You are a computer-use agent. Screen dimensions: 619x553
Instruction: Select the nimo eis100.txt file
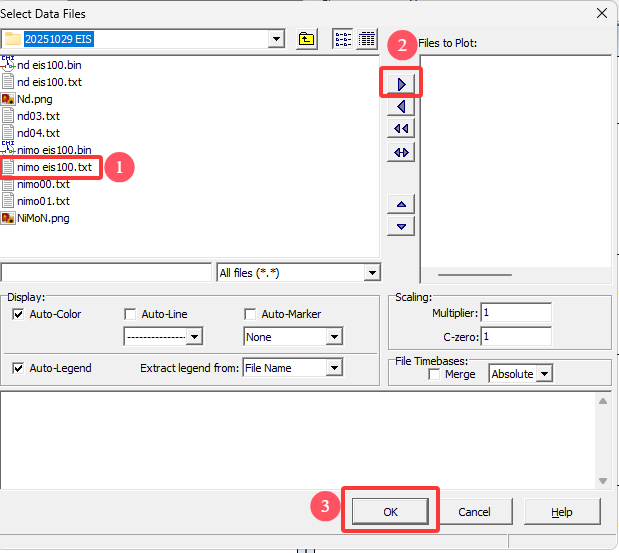click(x=55, y=167)
